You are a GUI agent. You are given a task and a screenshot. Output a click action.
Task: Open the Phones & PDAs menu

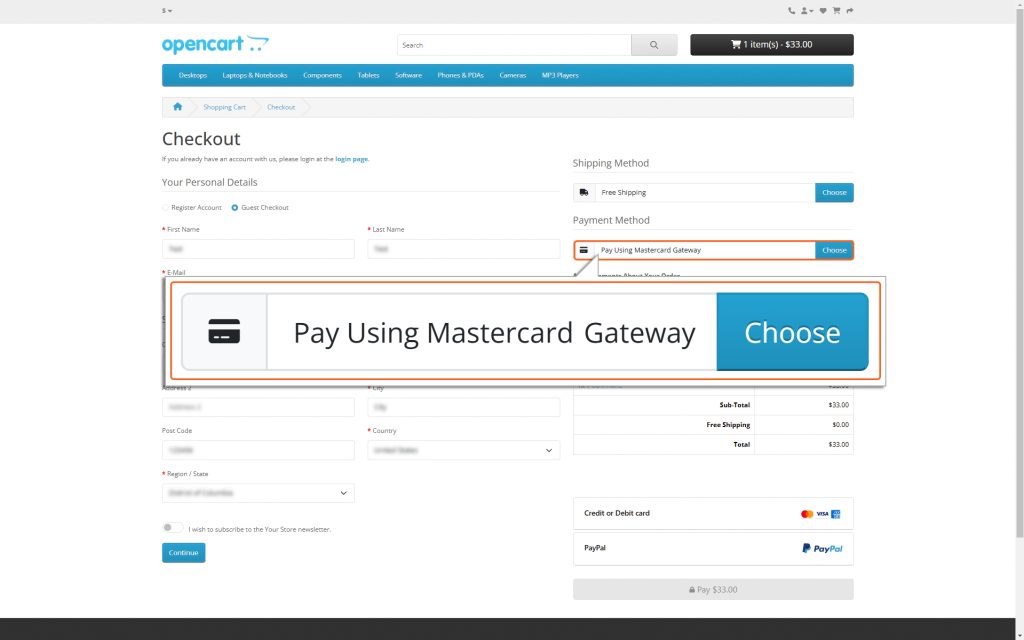pyautogui.click(x=460, y=75)
